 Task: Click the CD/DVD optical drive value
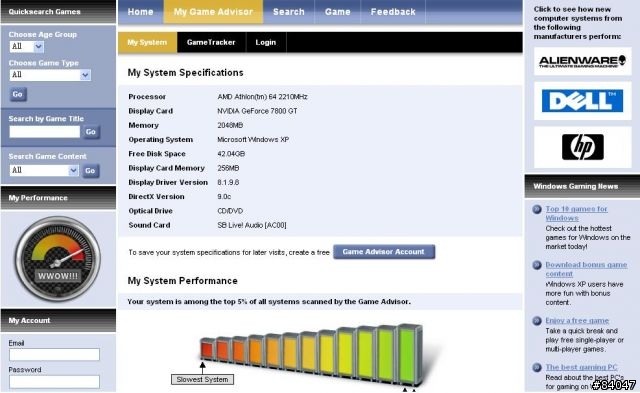pos(230,211)
